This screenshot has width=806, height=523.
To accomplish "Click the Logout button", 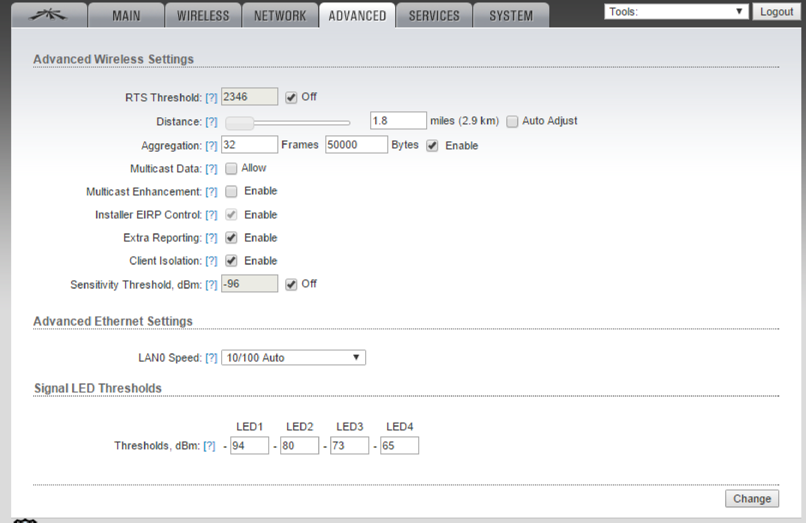I will click(776, 11).
